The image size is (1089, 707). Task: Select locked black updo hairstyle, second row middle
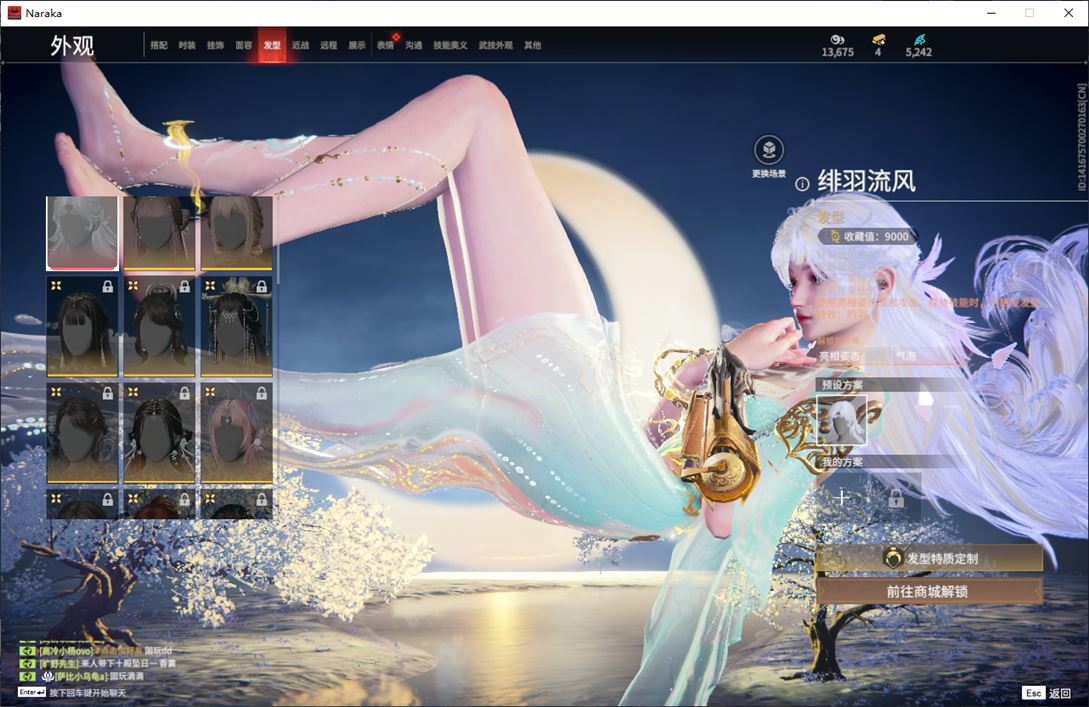tap(159, 326)
